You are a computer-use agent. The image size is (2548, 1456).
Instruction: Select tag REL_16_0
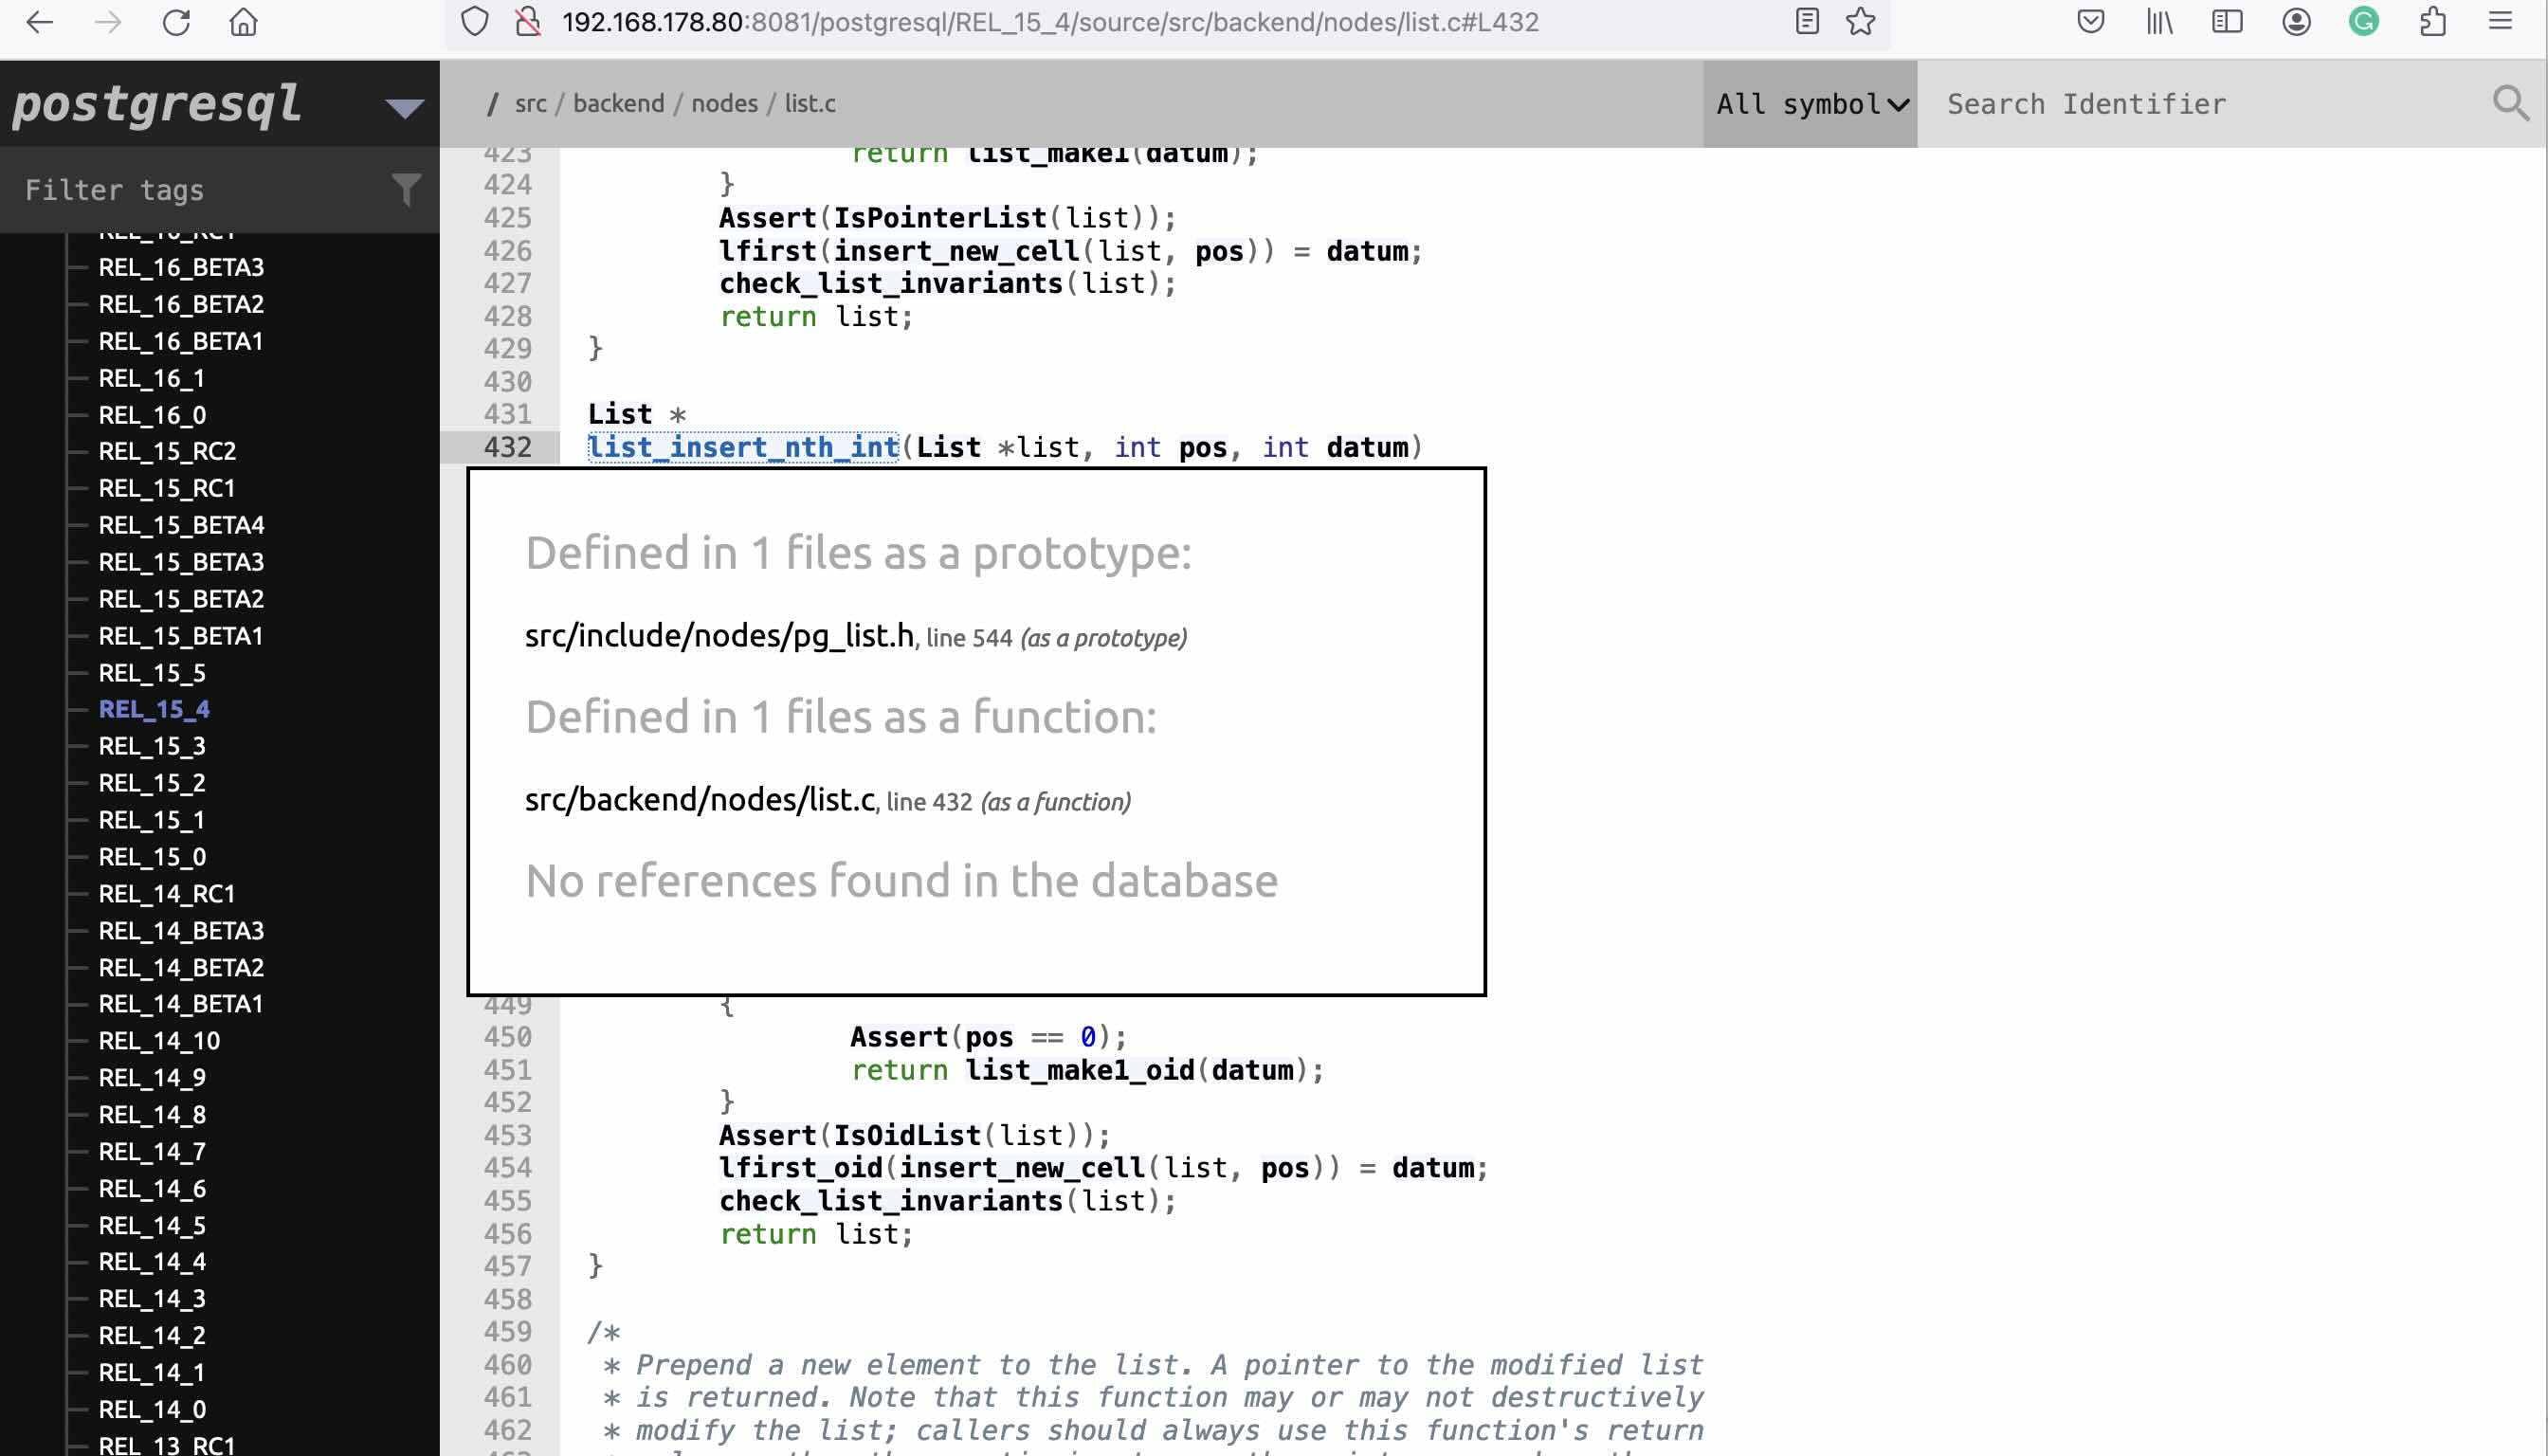(x=152, y=415)
